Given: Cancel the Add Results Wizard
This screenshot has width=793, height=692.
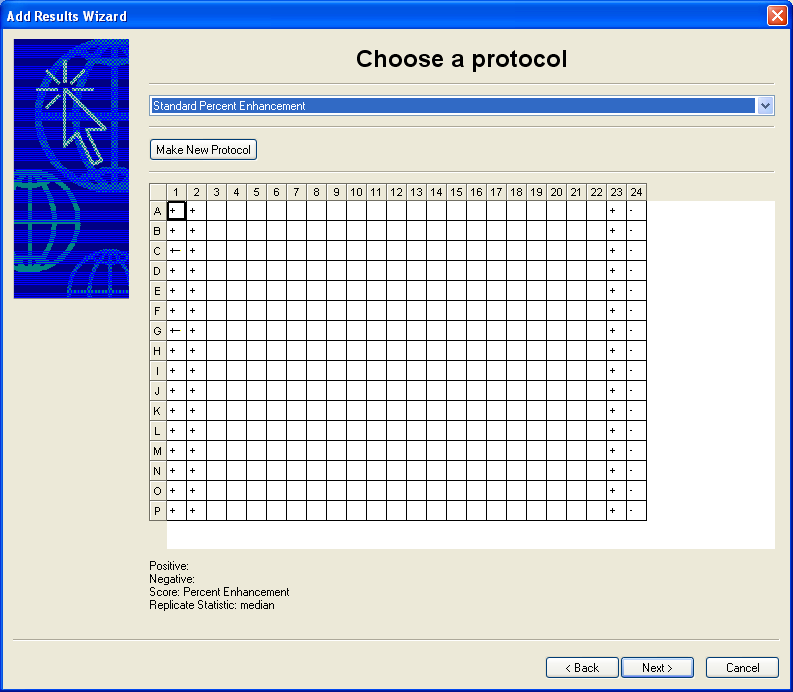Looking at the screenshot, I should coord(742,667).
